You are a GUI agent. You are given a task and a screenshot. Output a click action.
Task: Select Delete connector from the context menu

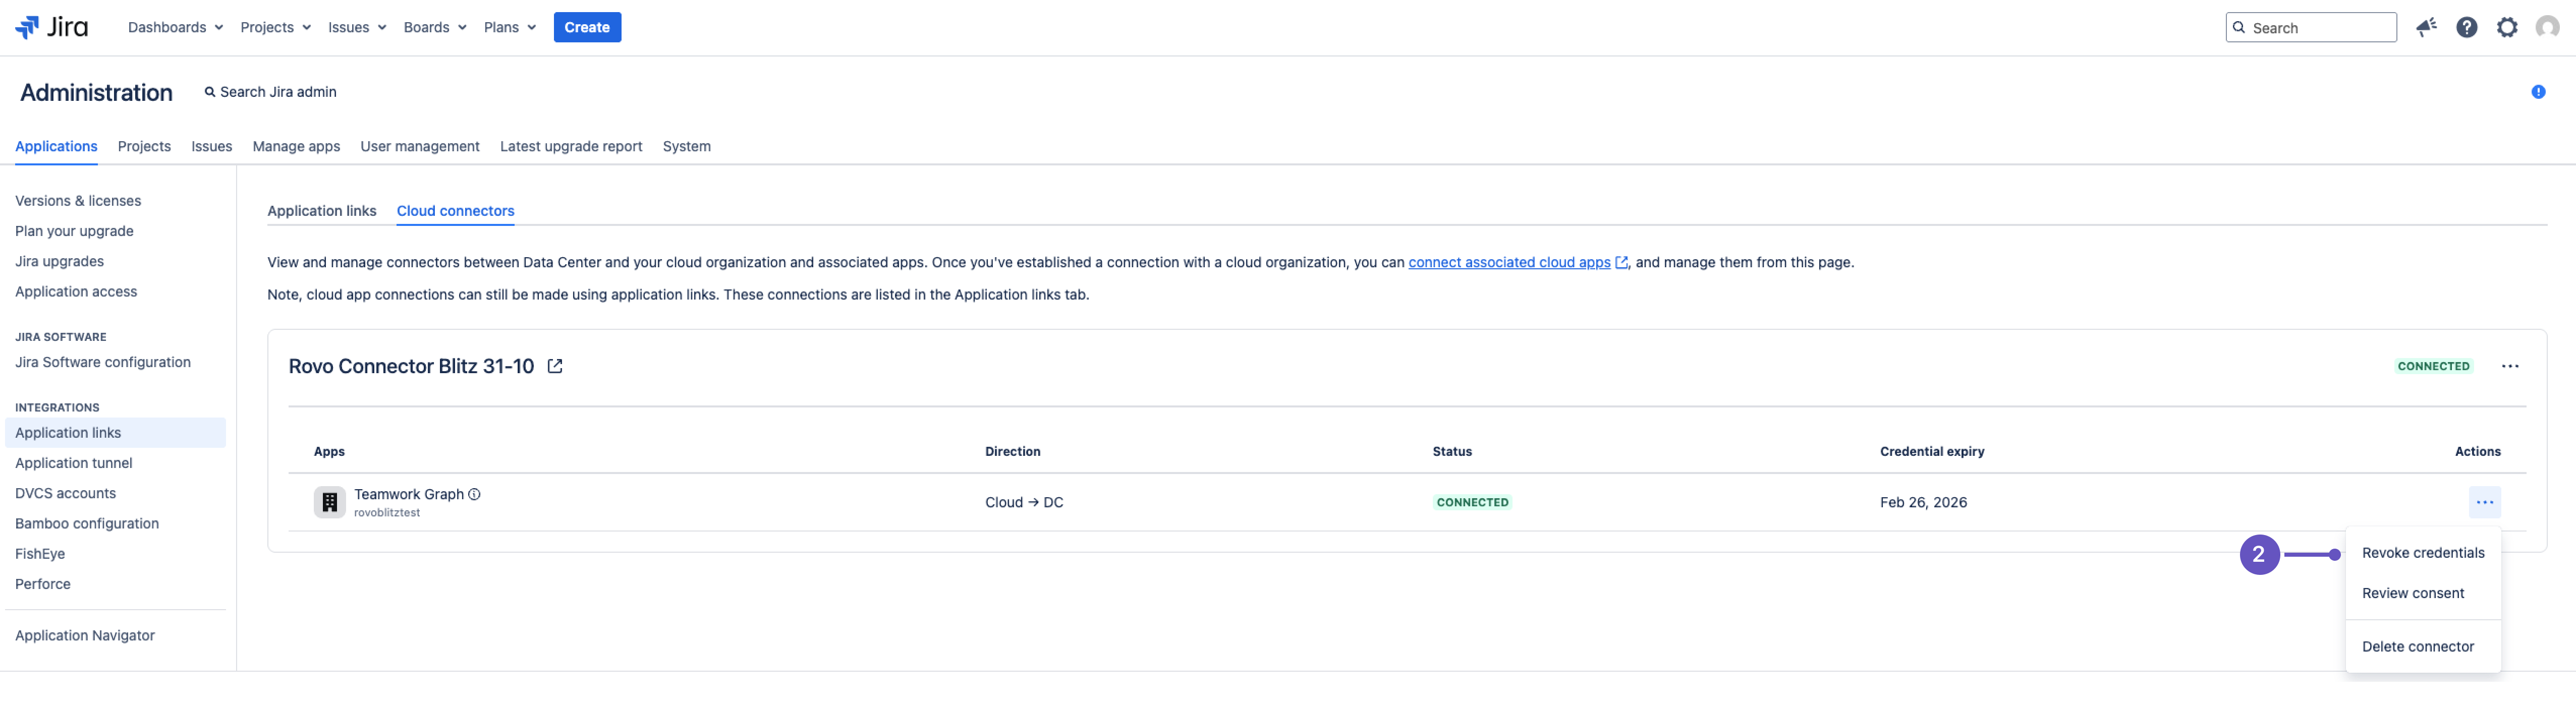[2419, 646]
